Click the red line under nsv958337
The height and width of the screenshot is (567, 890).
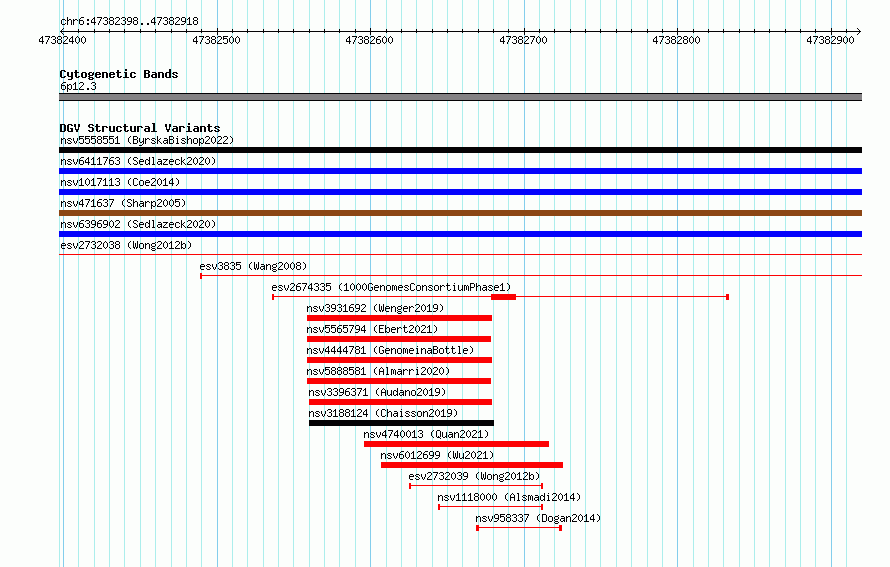point(519,528)
